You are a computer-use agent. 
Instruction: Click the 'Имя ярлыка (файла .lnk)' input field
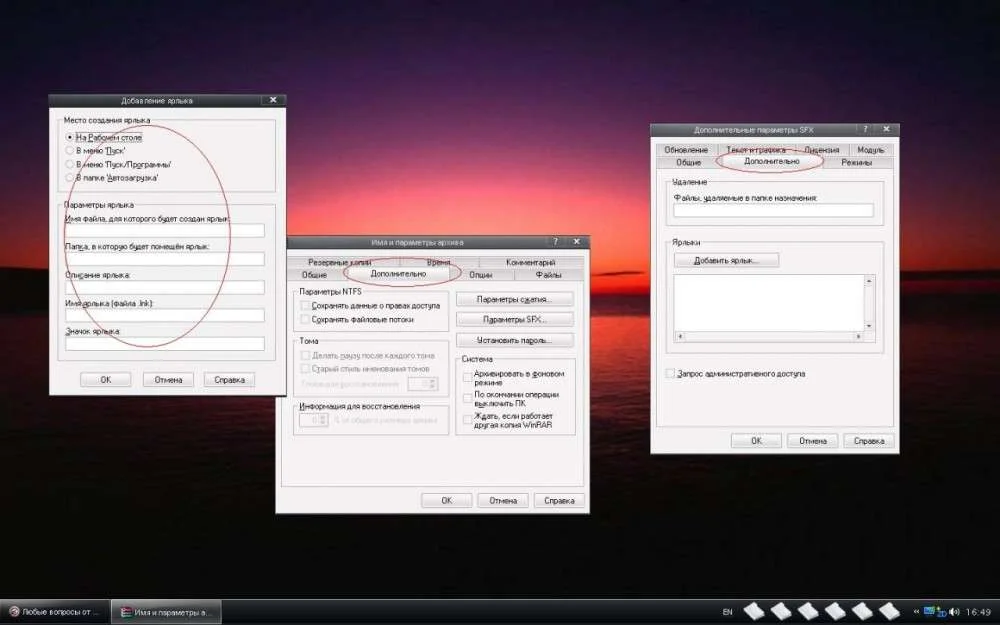165,316
